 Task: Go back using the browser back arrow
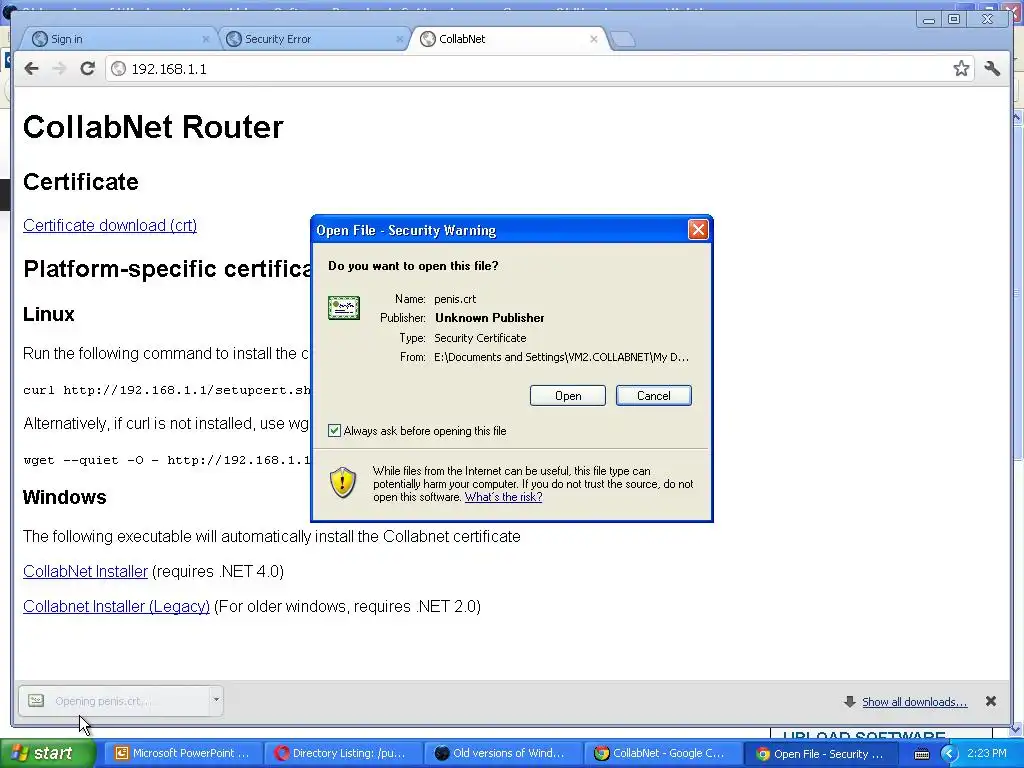(31, 69)
